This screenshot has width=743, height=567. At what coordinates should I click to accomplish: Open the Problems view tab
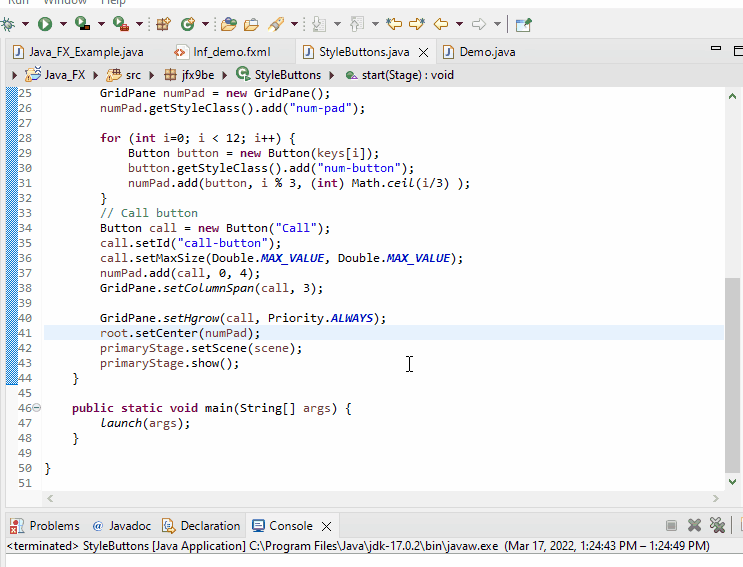pyautogui.click(x=54, y=526)
